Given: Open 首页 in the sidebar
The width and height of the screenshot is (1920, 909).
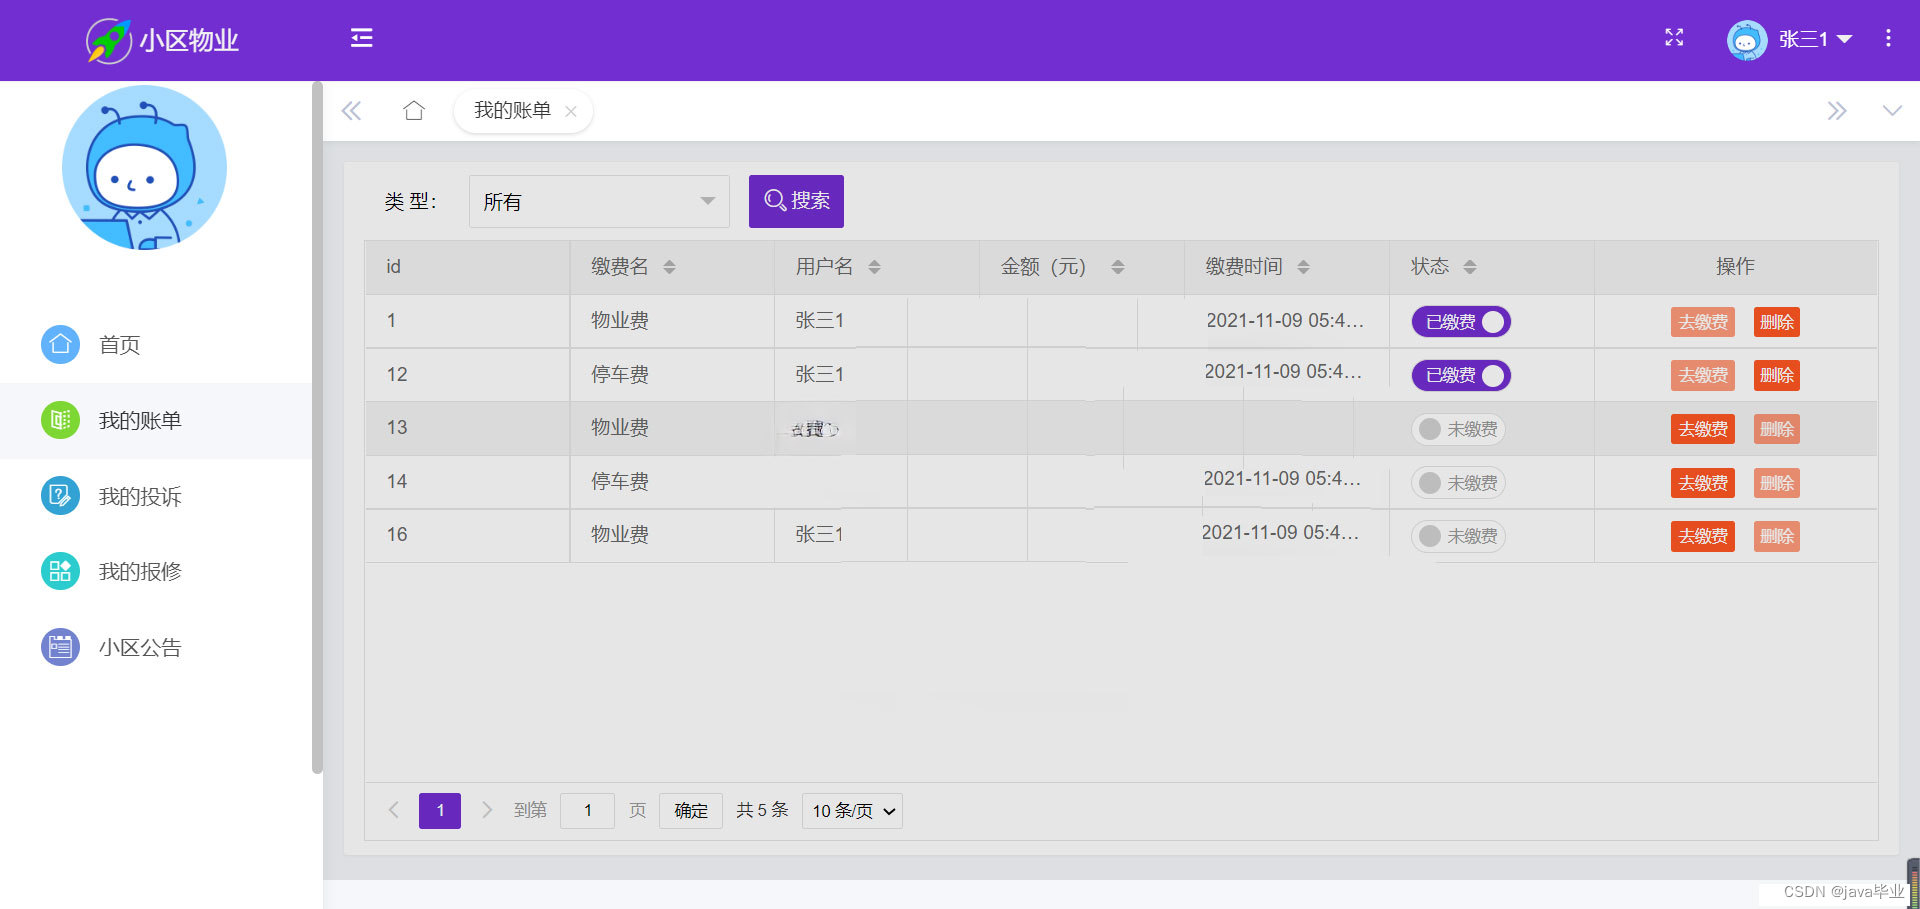Looking at the screenshot, I should 156,345.
